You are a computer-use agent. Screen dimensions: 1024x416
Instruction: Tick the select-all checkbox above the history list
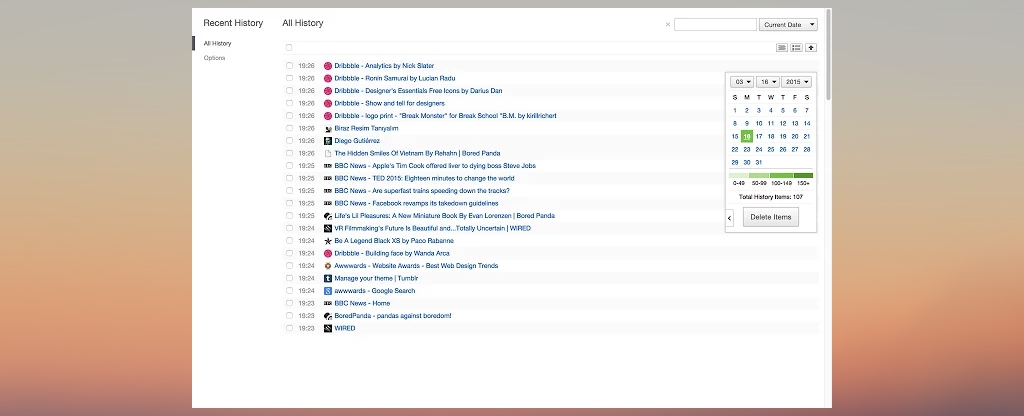coord(289,48)
